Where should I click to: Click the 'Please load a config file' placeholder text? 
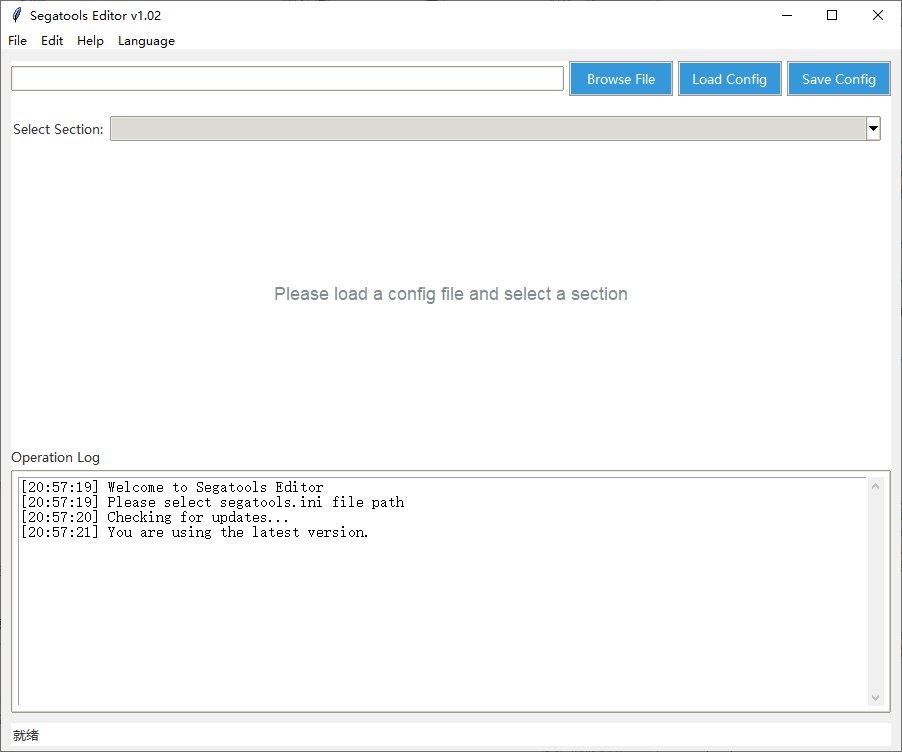point(450,294)
